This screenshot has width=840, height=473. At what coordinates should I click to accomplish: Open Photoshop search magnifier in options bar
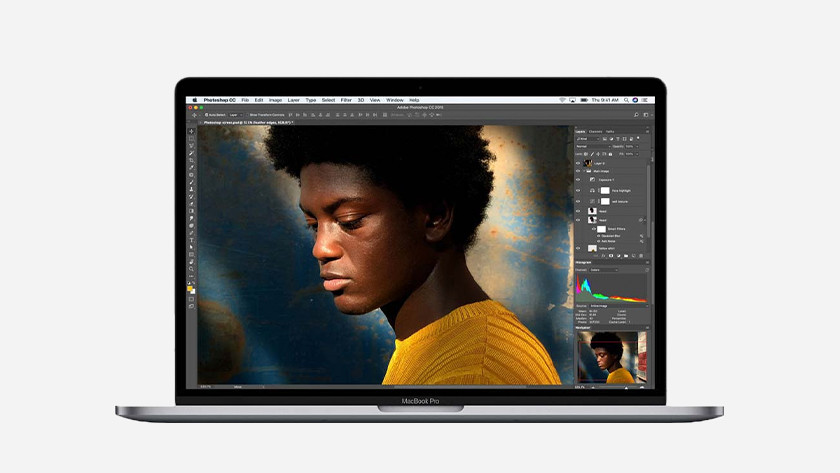[636, 115]
